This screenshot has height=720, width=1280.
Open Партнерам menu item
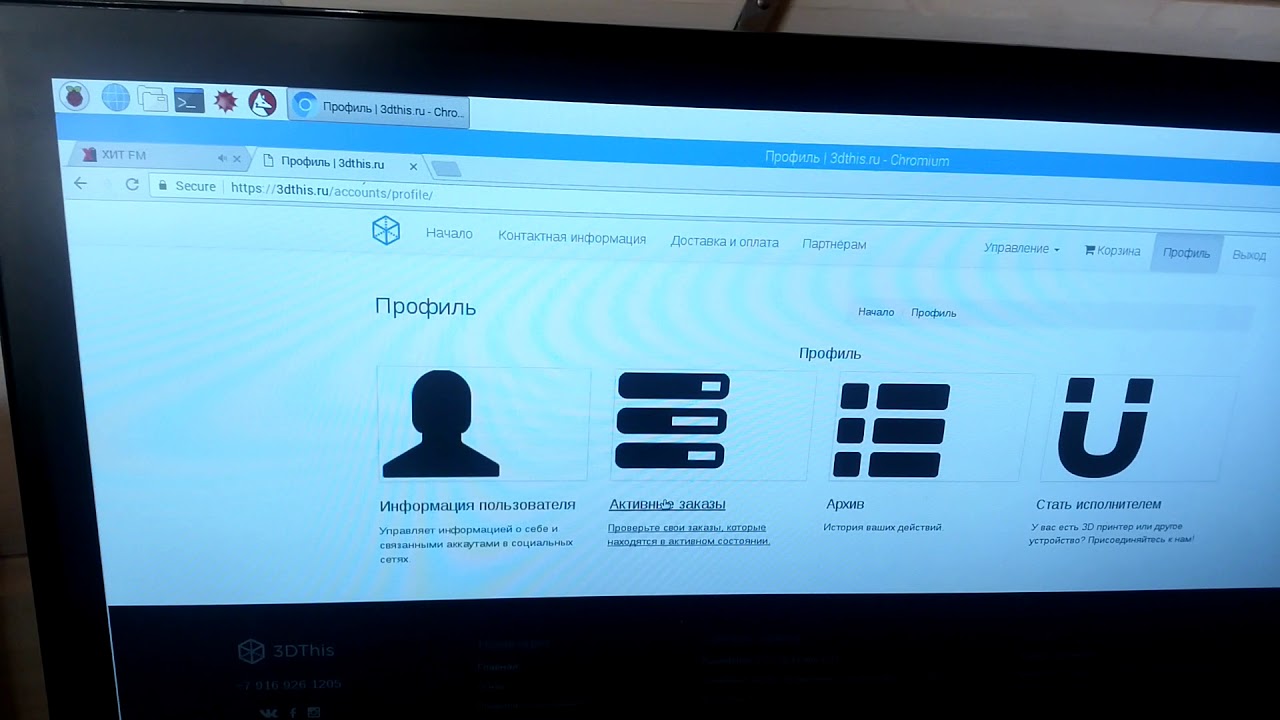pyautogui.click(x=834, y=244)
